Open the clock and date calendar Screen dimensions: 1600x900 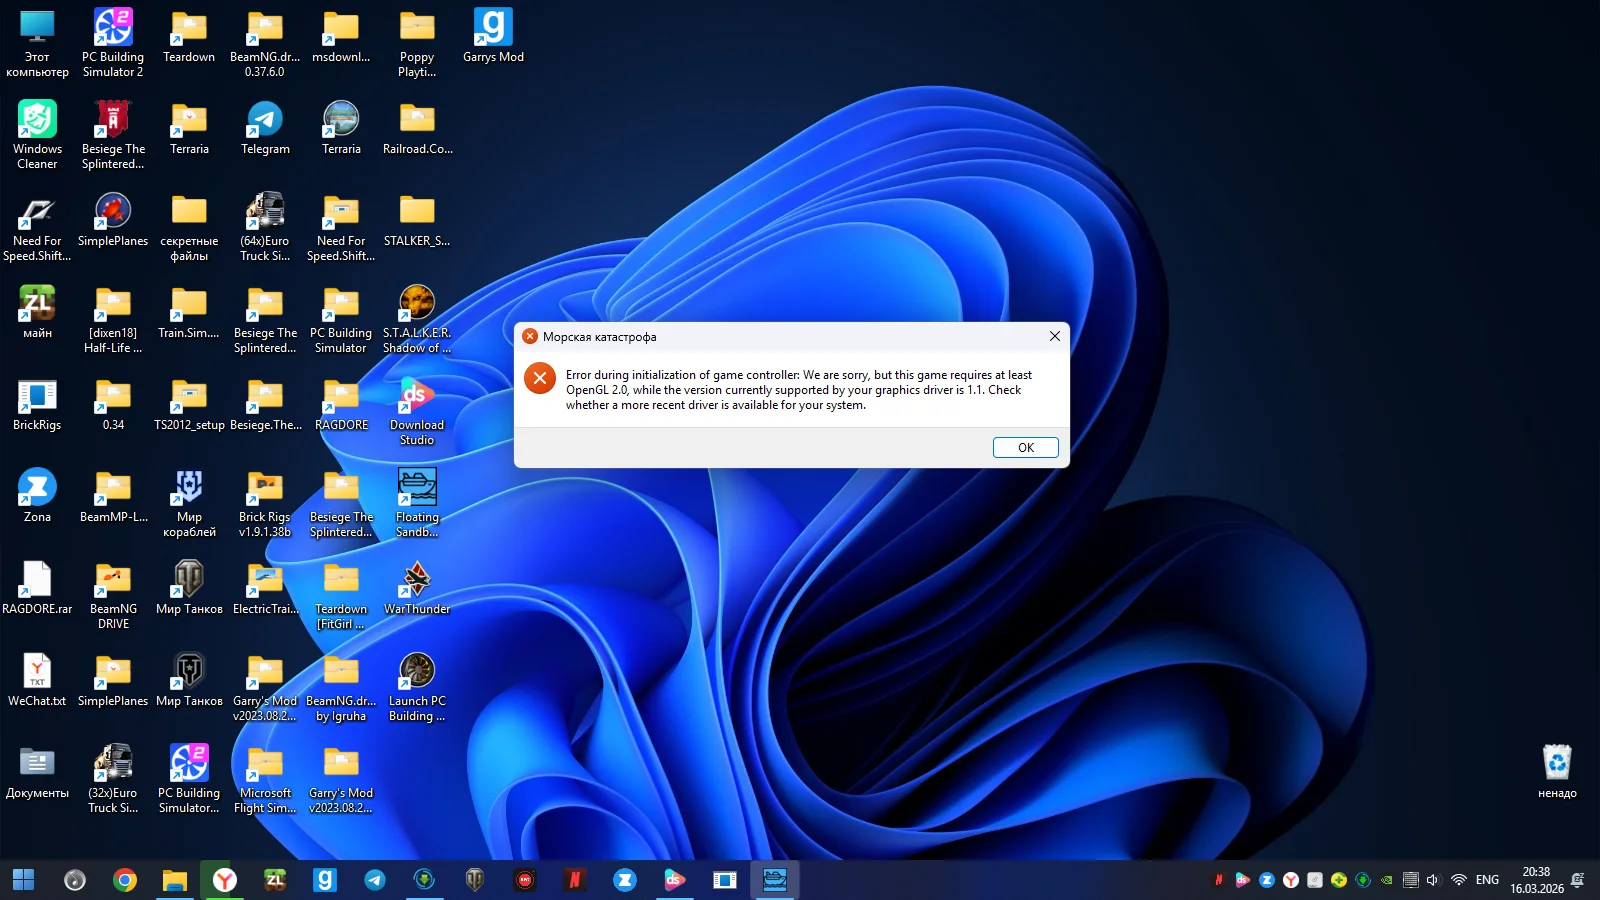point(1536,880)
